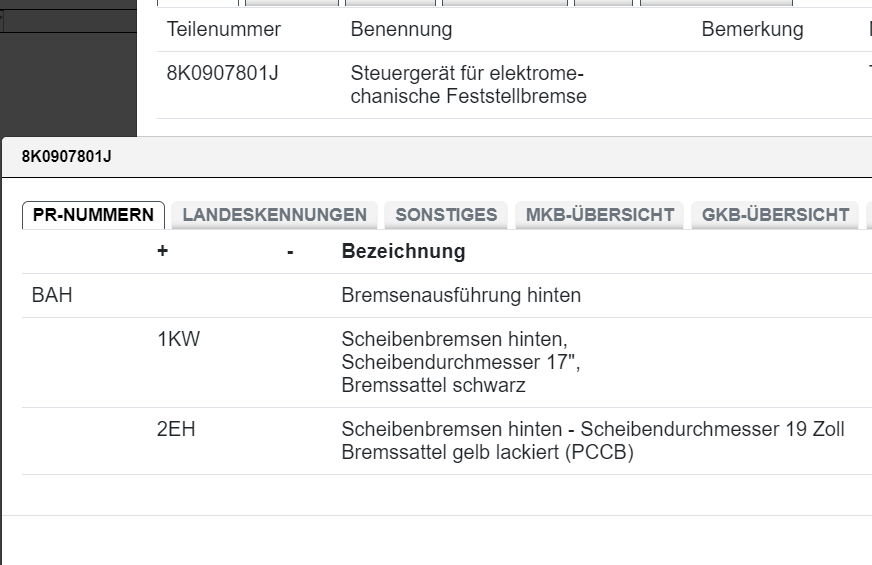Click the Benennung column header
872x565 pixels.
coord(401,29)
